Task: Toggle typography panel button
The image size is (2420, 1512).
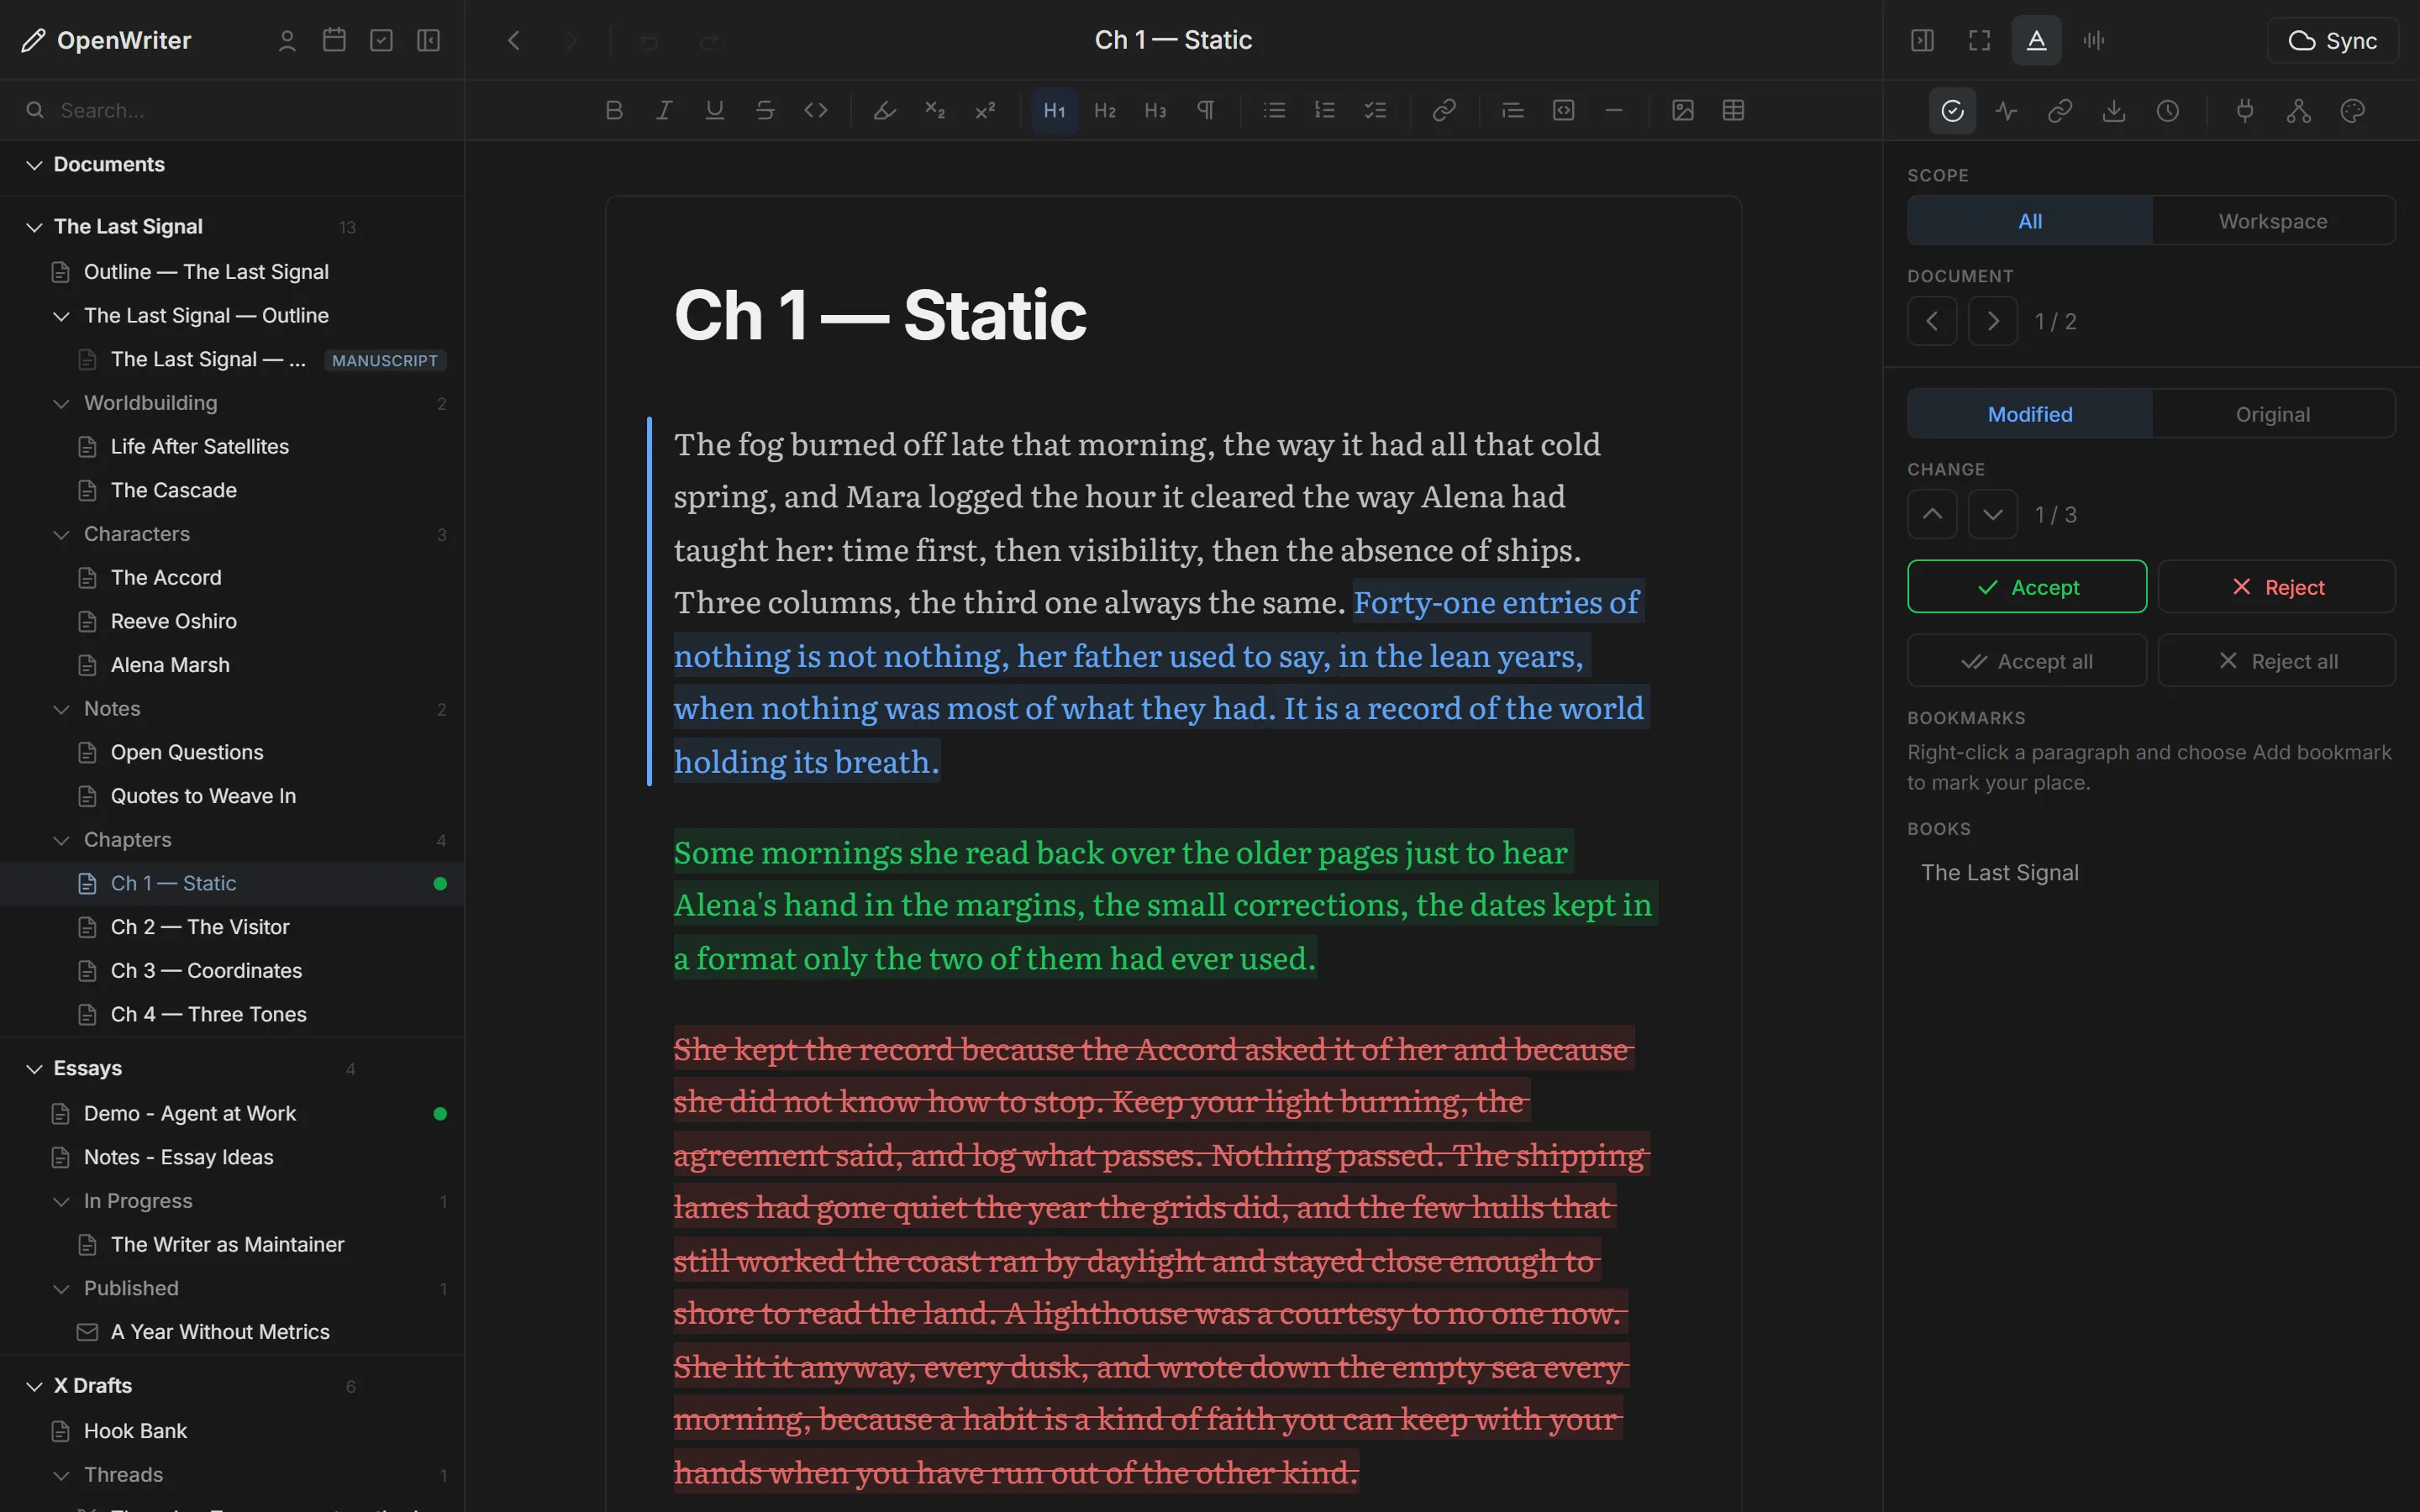Action: (2037, 40)
